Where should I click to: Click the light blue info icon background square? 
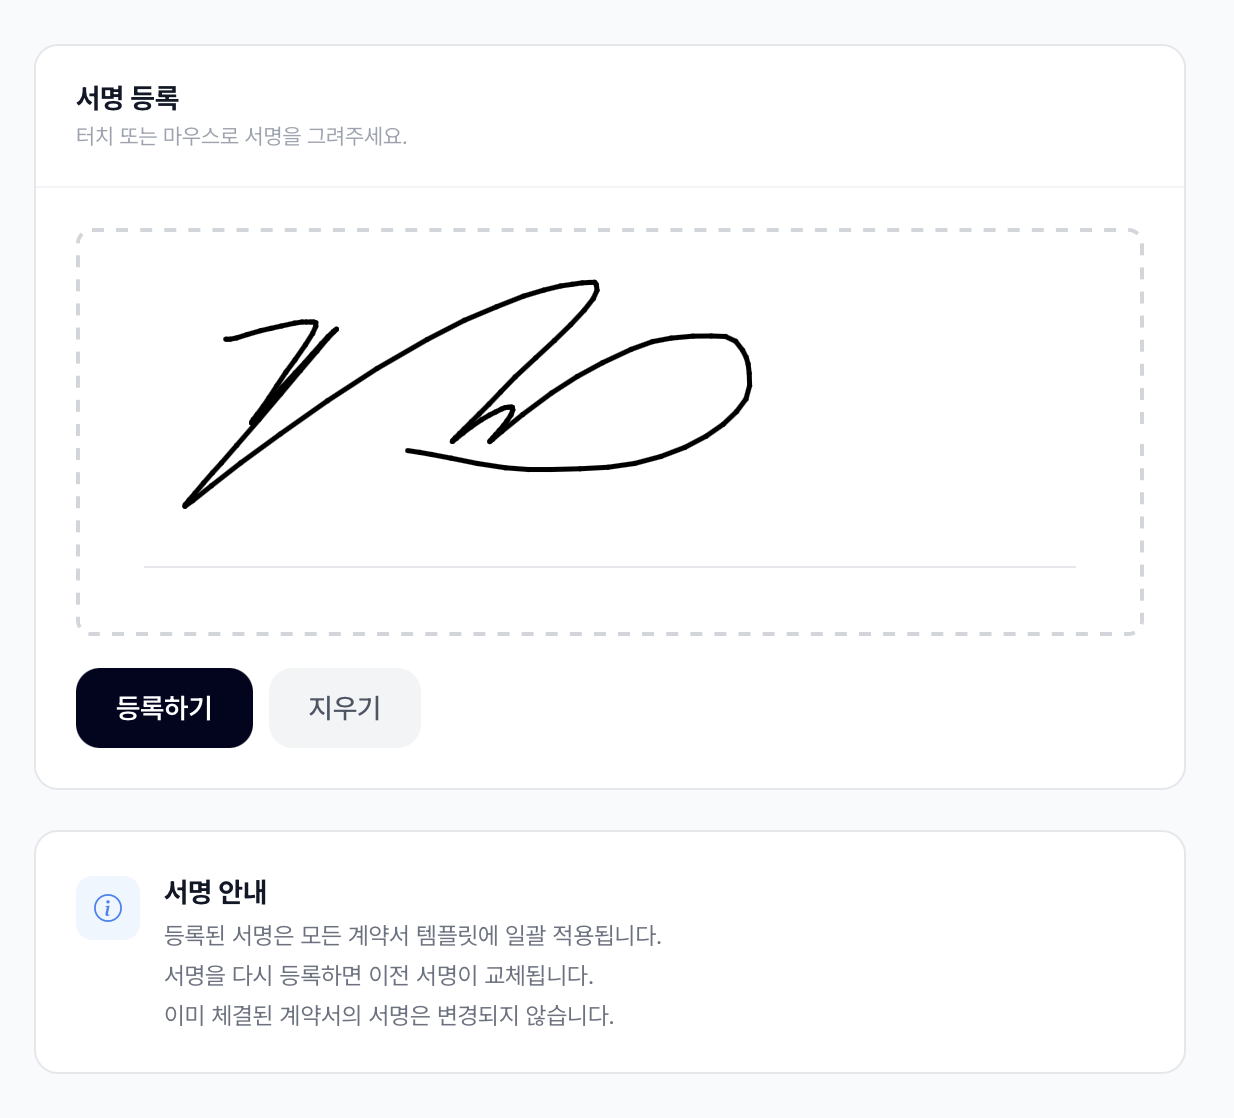108,908
